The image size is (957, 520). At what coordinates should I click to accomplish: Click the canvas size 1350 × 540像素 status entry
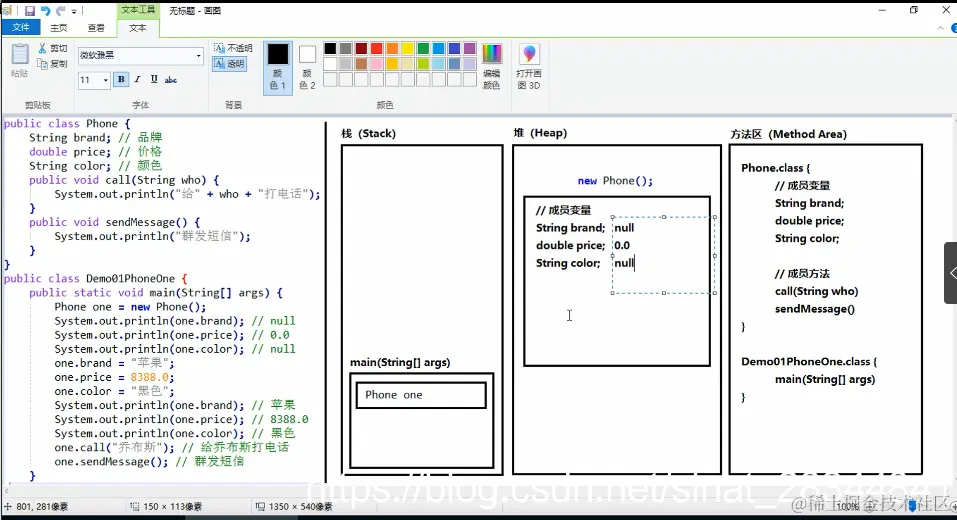click(294, 507)
